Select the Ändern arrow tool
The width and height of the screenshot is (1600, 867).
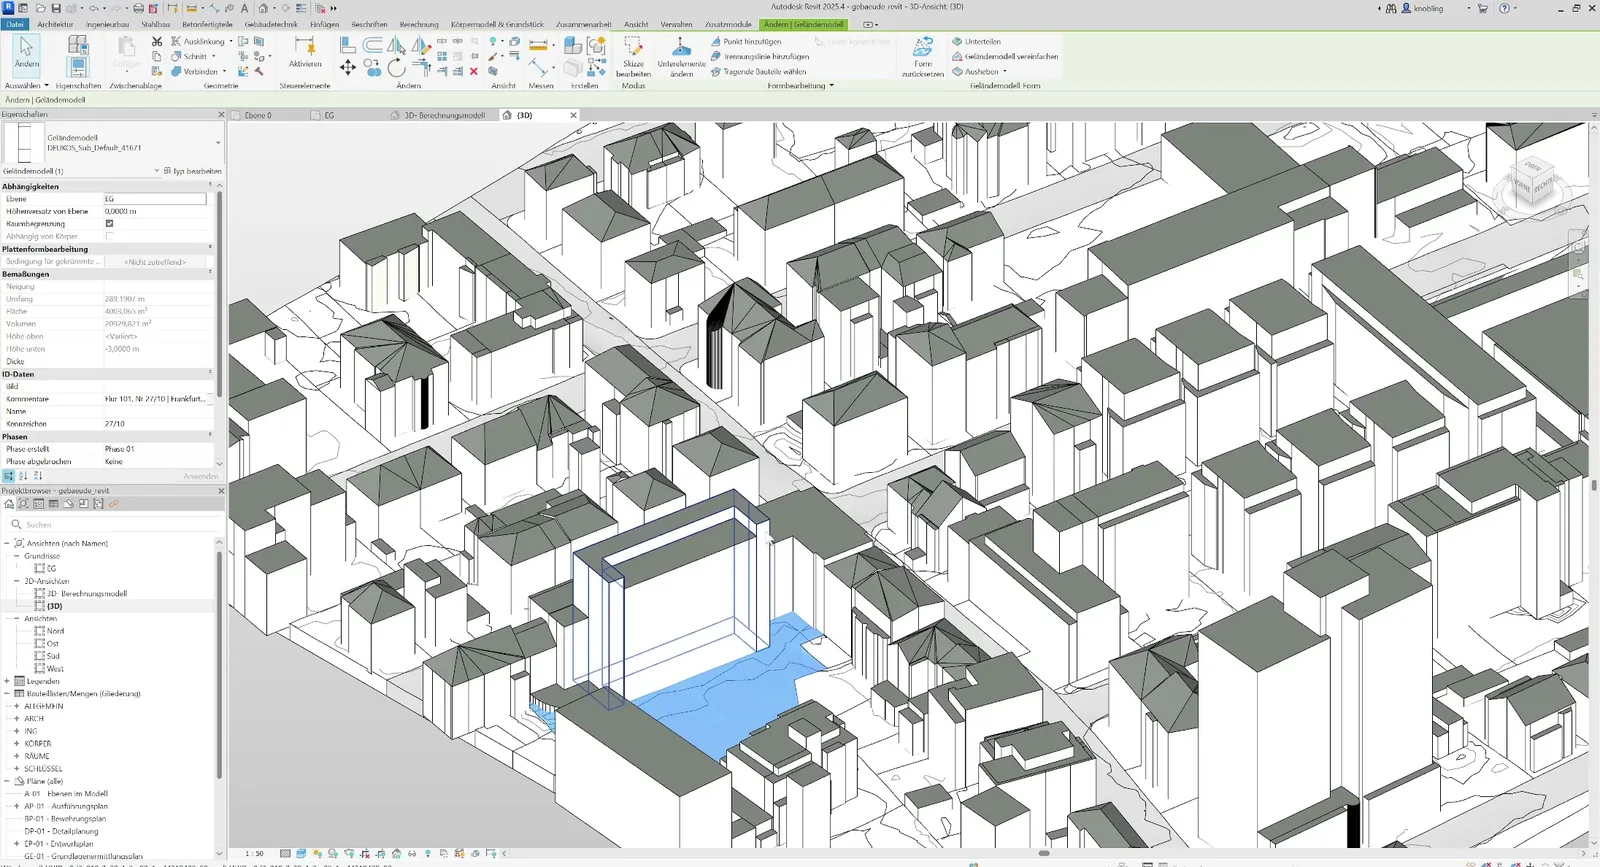pos(26,54)
